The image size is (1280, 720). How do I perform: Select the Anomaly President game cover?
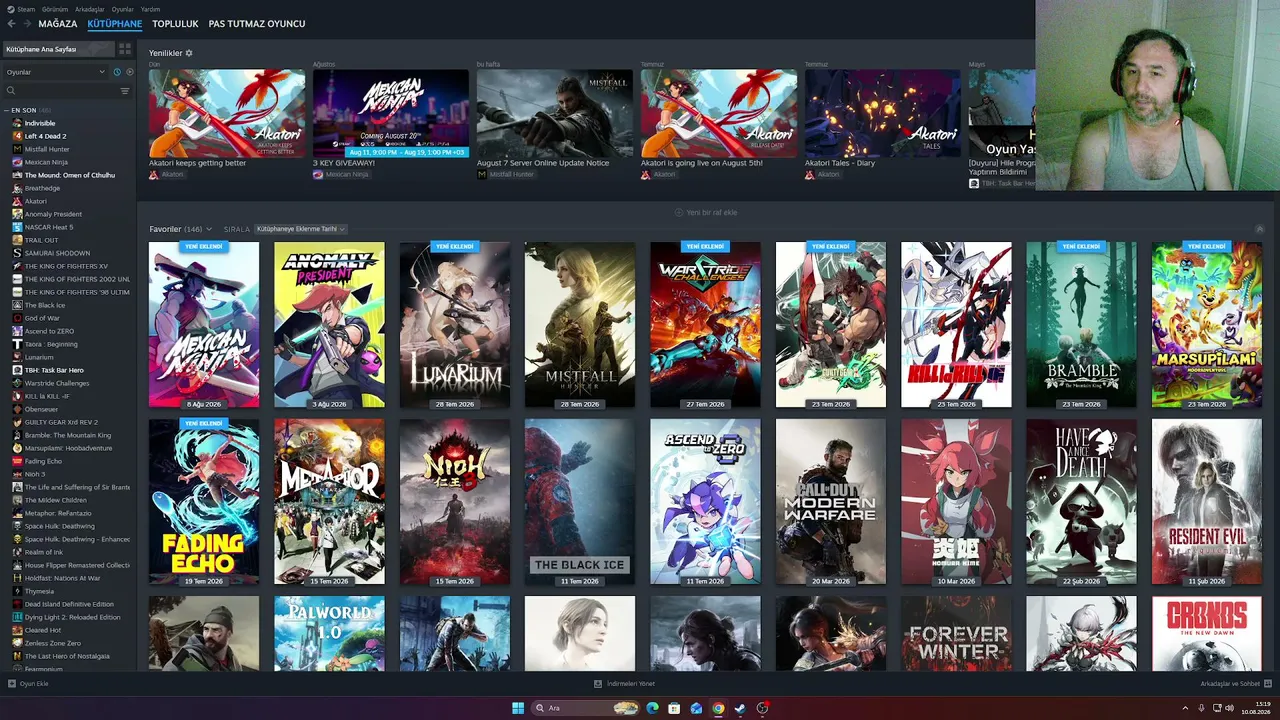pos(329,325)
